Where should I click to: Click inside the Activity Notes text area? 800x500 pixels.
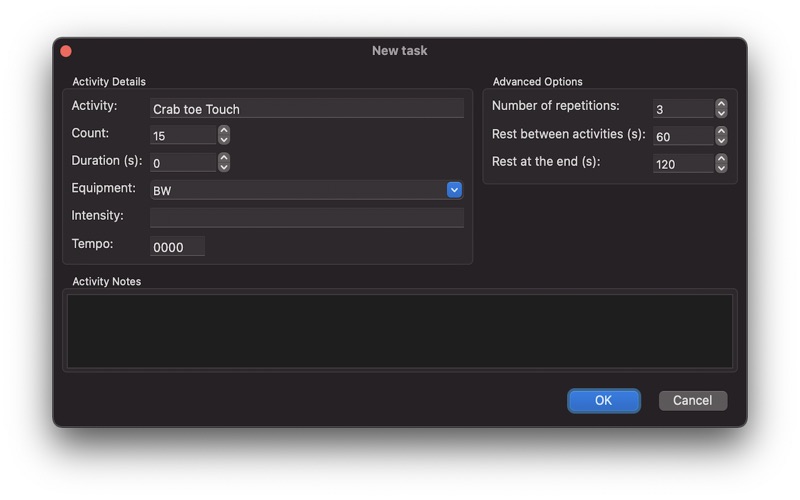pyautogui.click(x=400, y=331)
